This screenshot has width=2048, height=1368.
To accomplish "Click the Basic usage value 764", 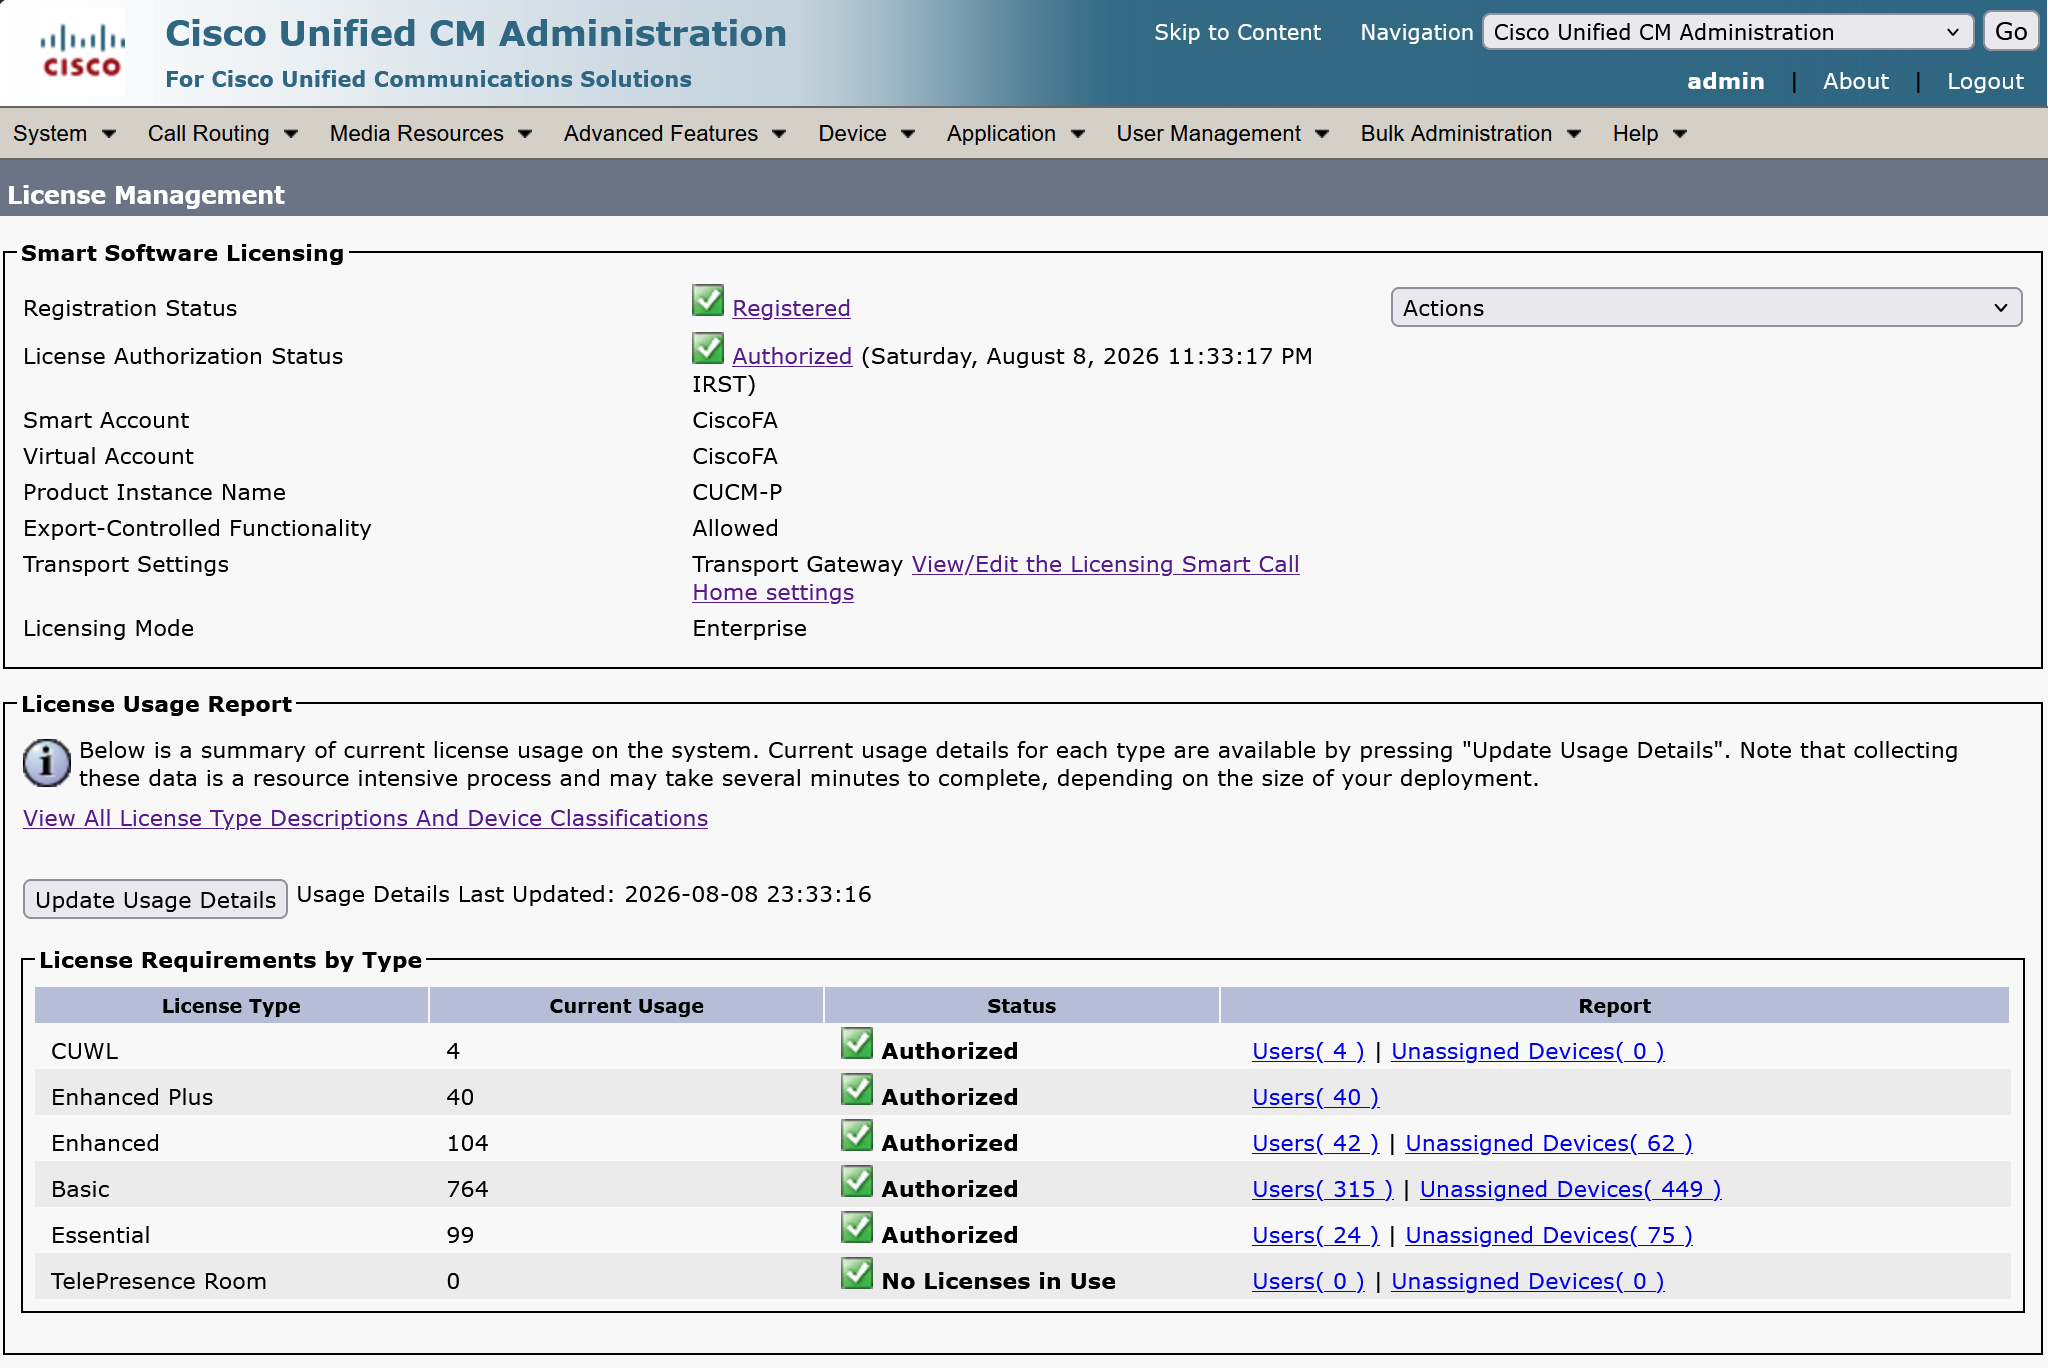I will pos(467,1190).
